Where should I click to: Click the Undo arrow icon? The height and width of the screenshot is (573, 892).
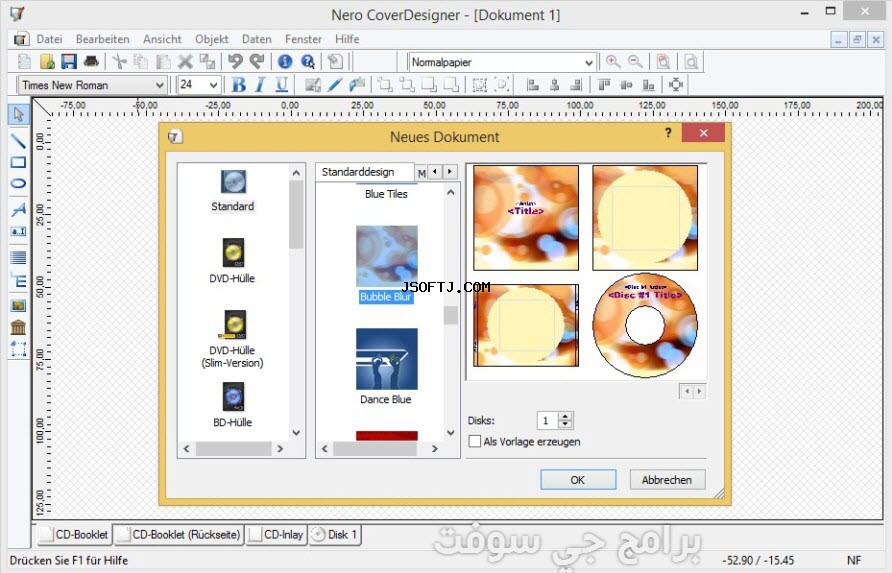(x=235, y=61)
